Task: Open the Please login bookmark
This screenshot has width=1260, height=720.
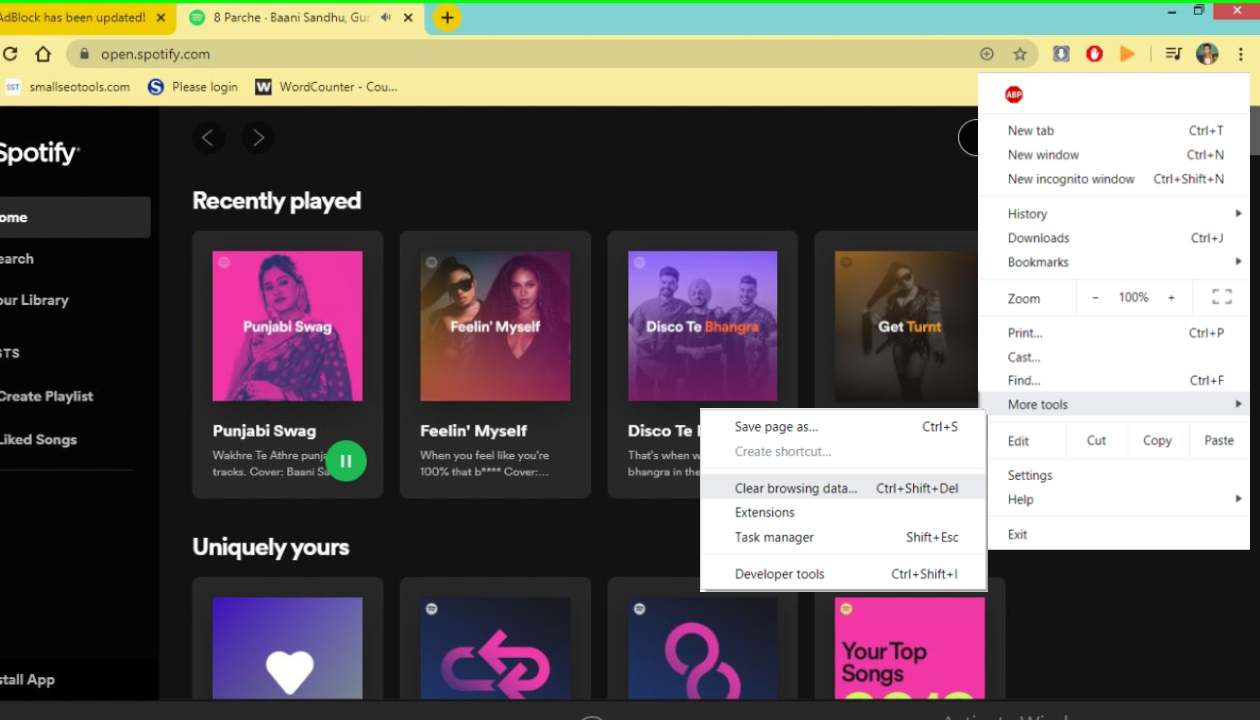Action: coord(193,87)
